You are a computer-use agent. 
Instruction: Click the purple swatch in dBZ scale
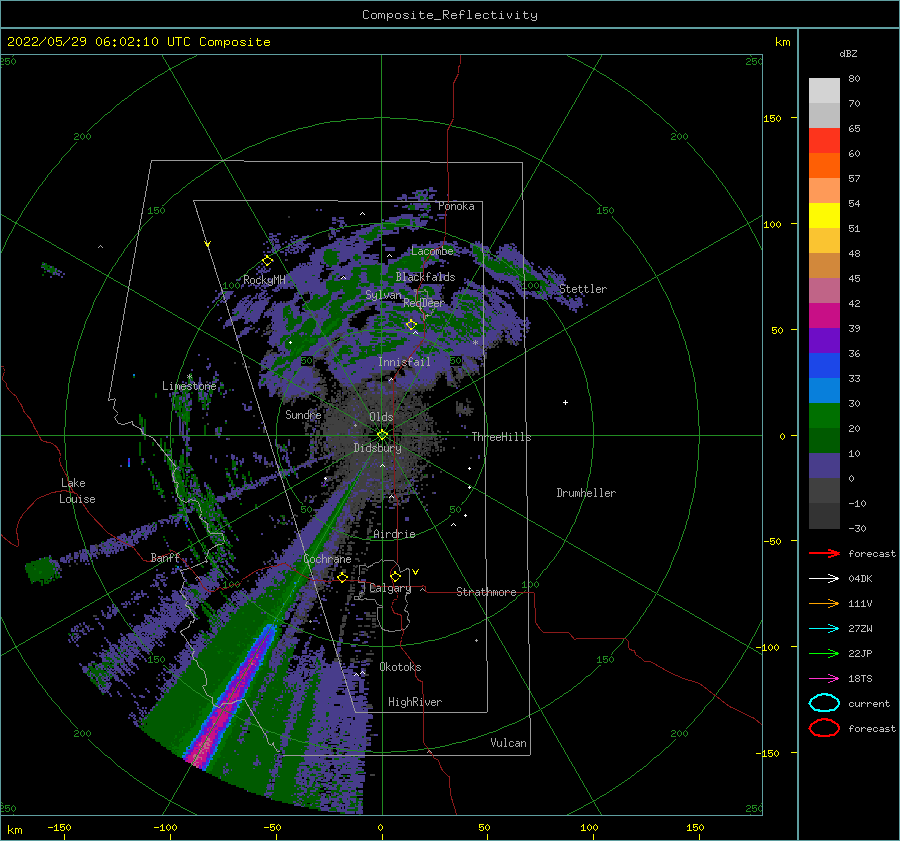tap(824, 340)
